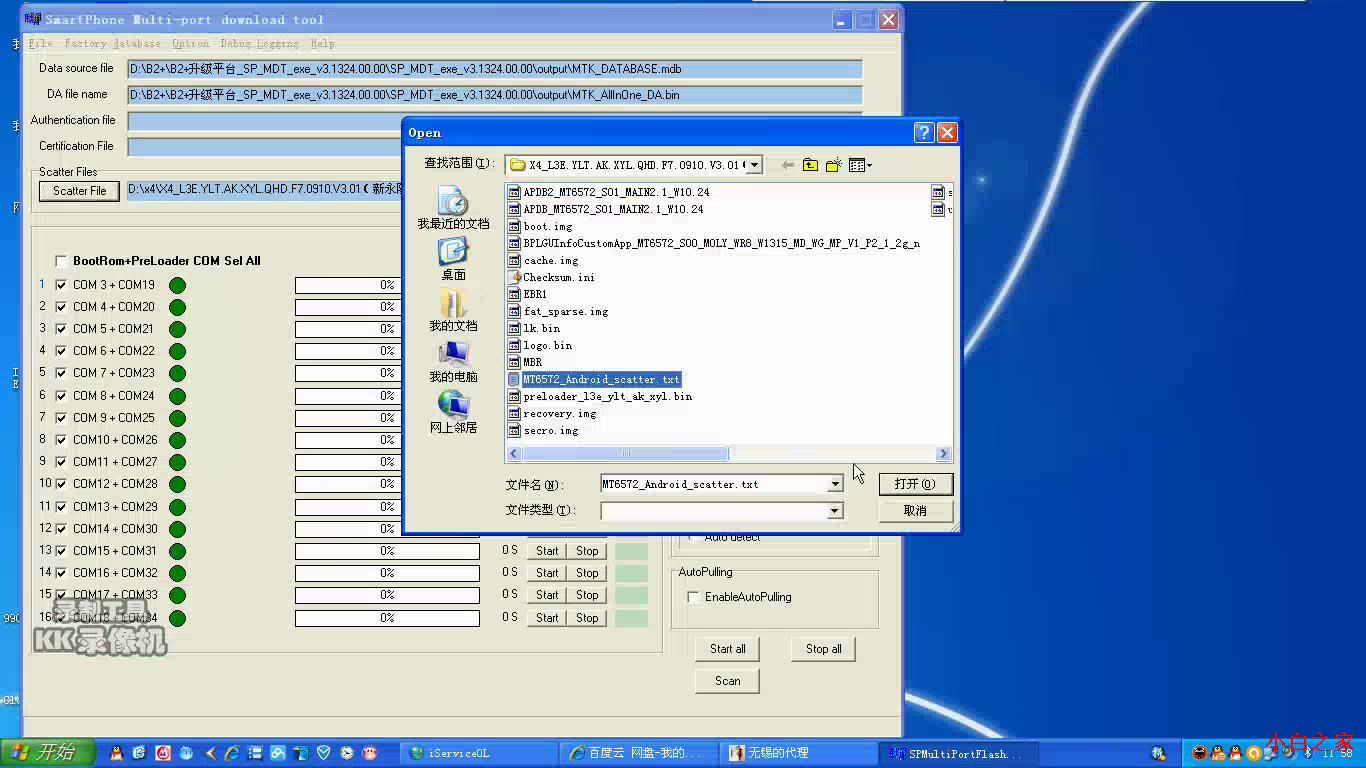Click the QQ penguin icon in quick launch
The image size is (1366, 768).
[x=117, y=753]
